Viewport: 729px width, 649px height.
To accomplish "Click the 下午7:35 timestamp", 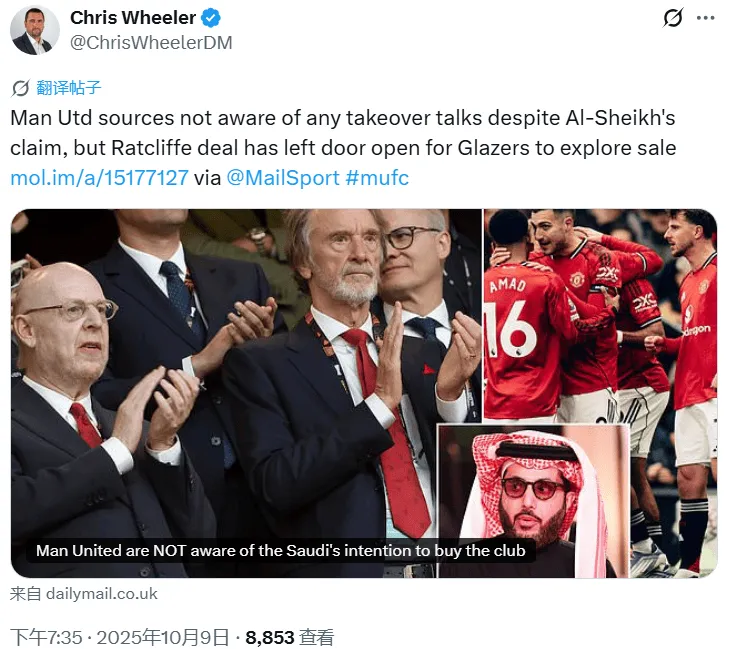I will (x=46, y=637).
